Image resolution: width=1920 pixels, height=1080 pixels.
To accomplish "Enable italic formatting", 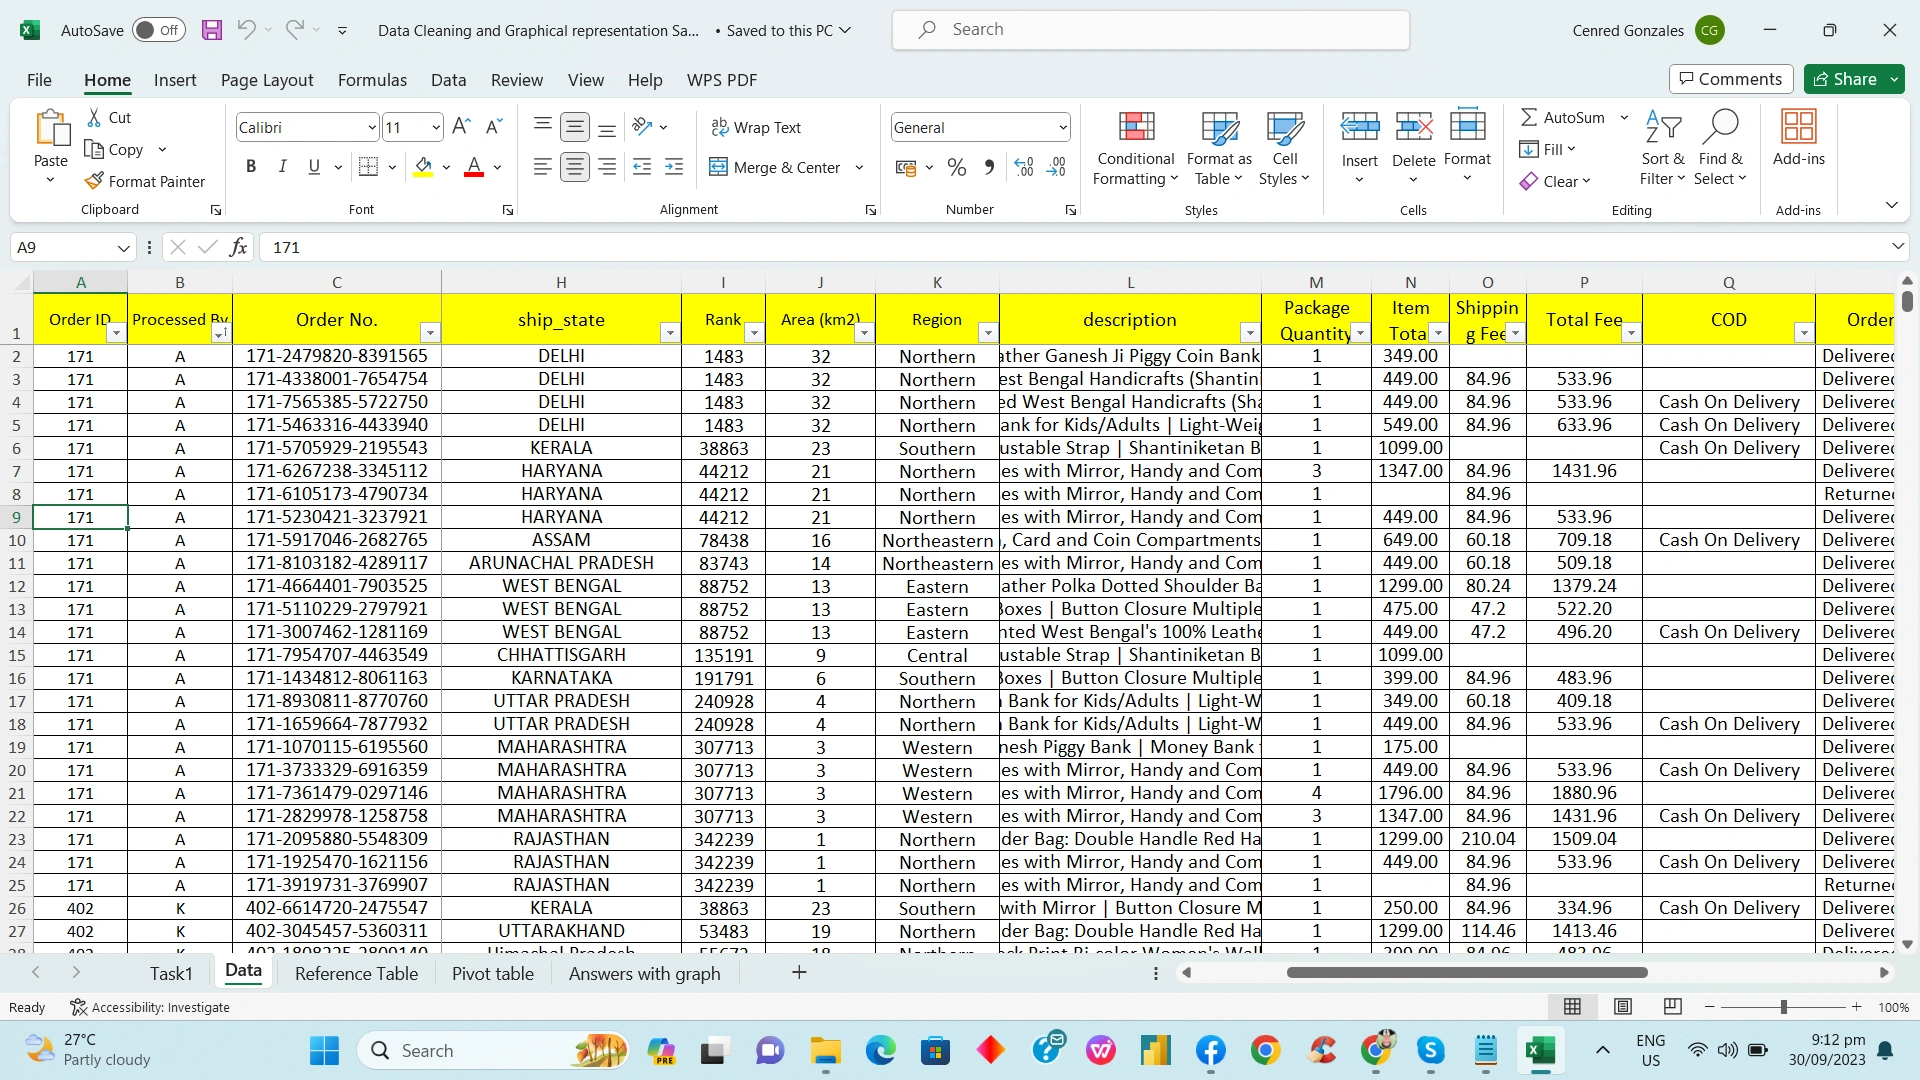I will (282, 166).
